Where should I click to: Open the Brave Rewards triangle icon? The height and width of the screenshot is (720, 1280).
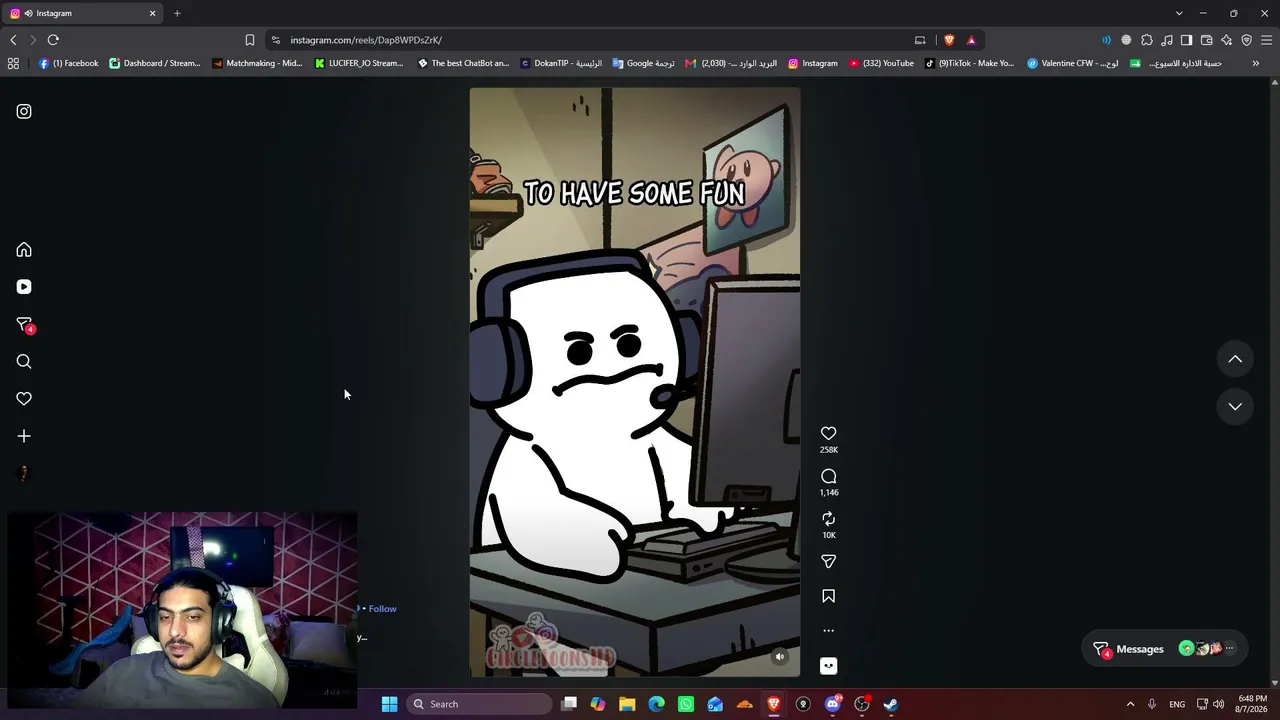971,40
